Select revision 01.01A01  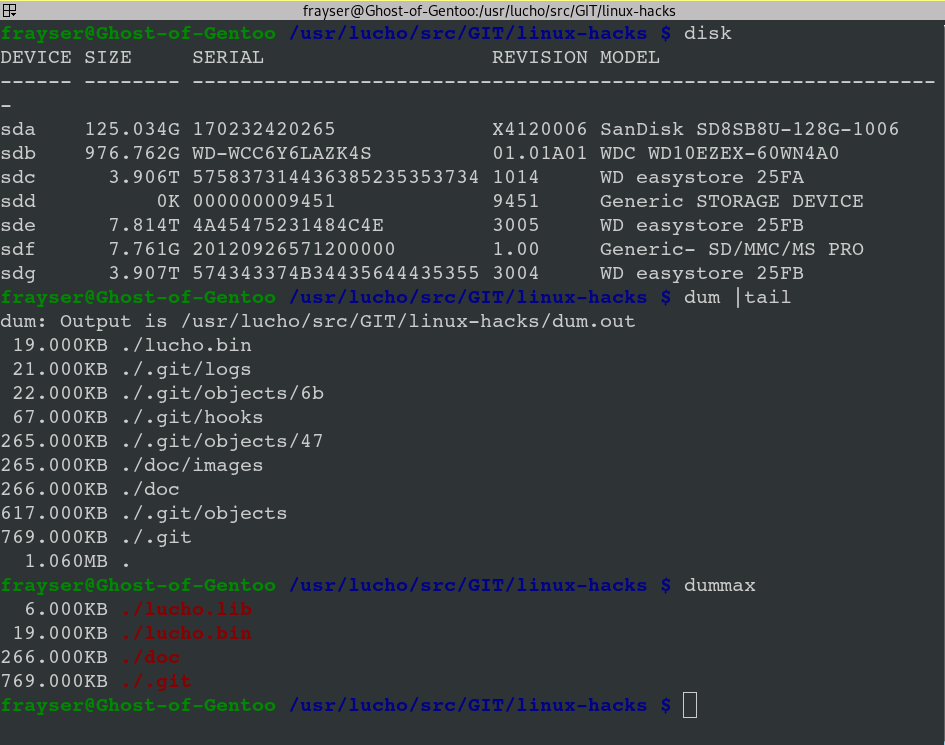point(539,153)
